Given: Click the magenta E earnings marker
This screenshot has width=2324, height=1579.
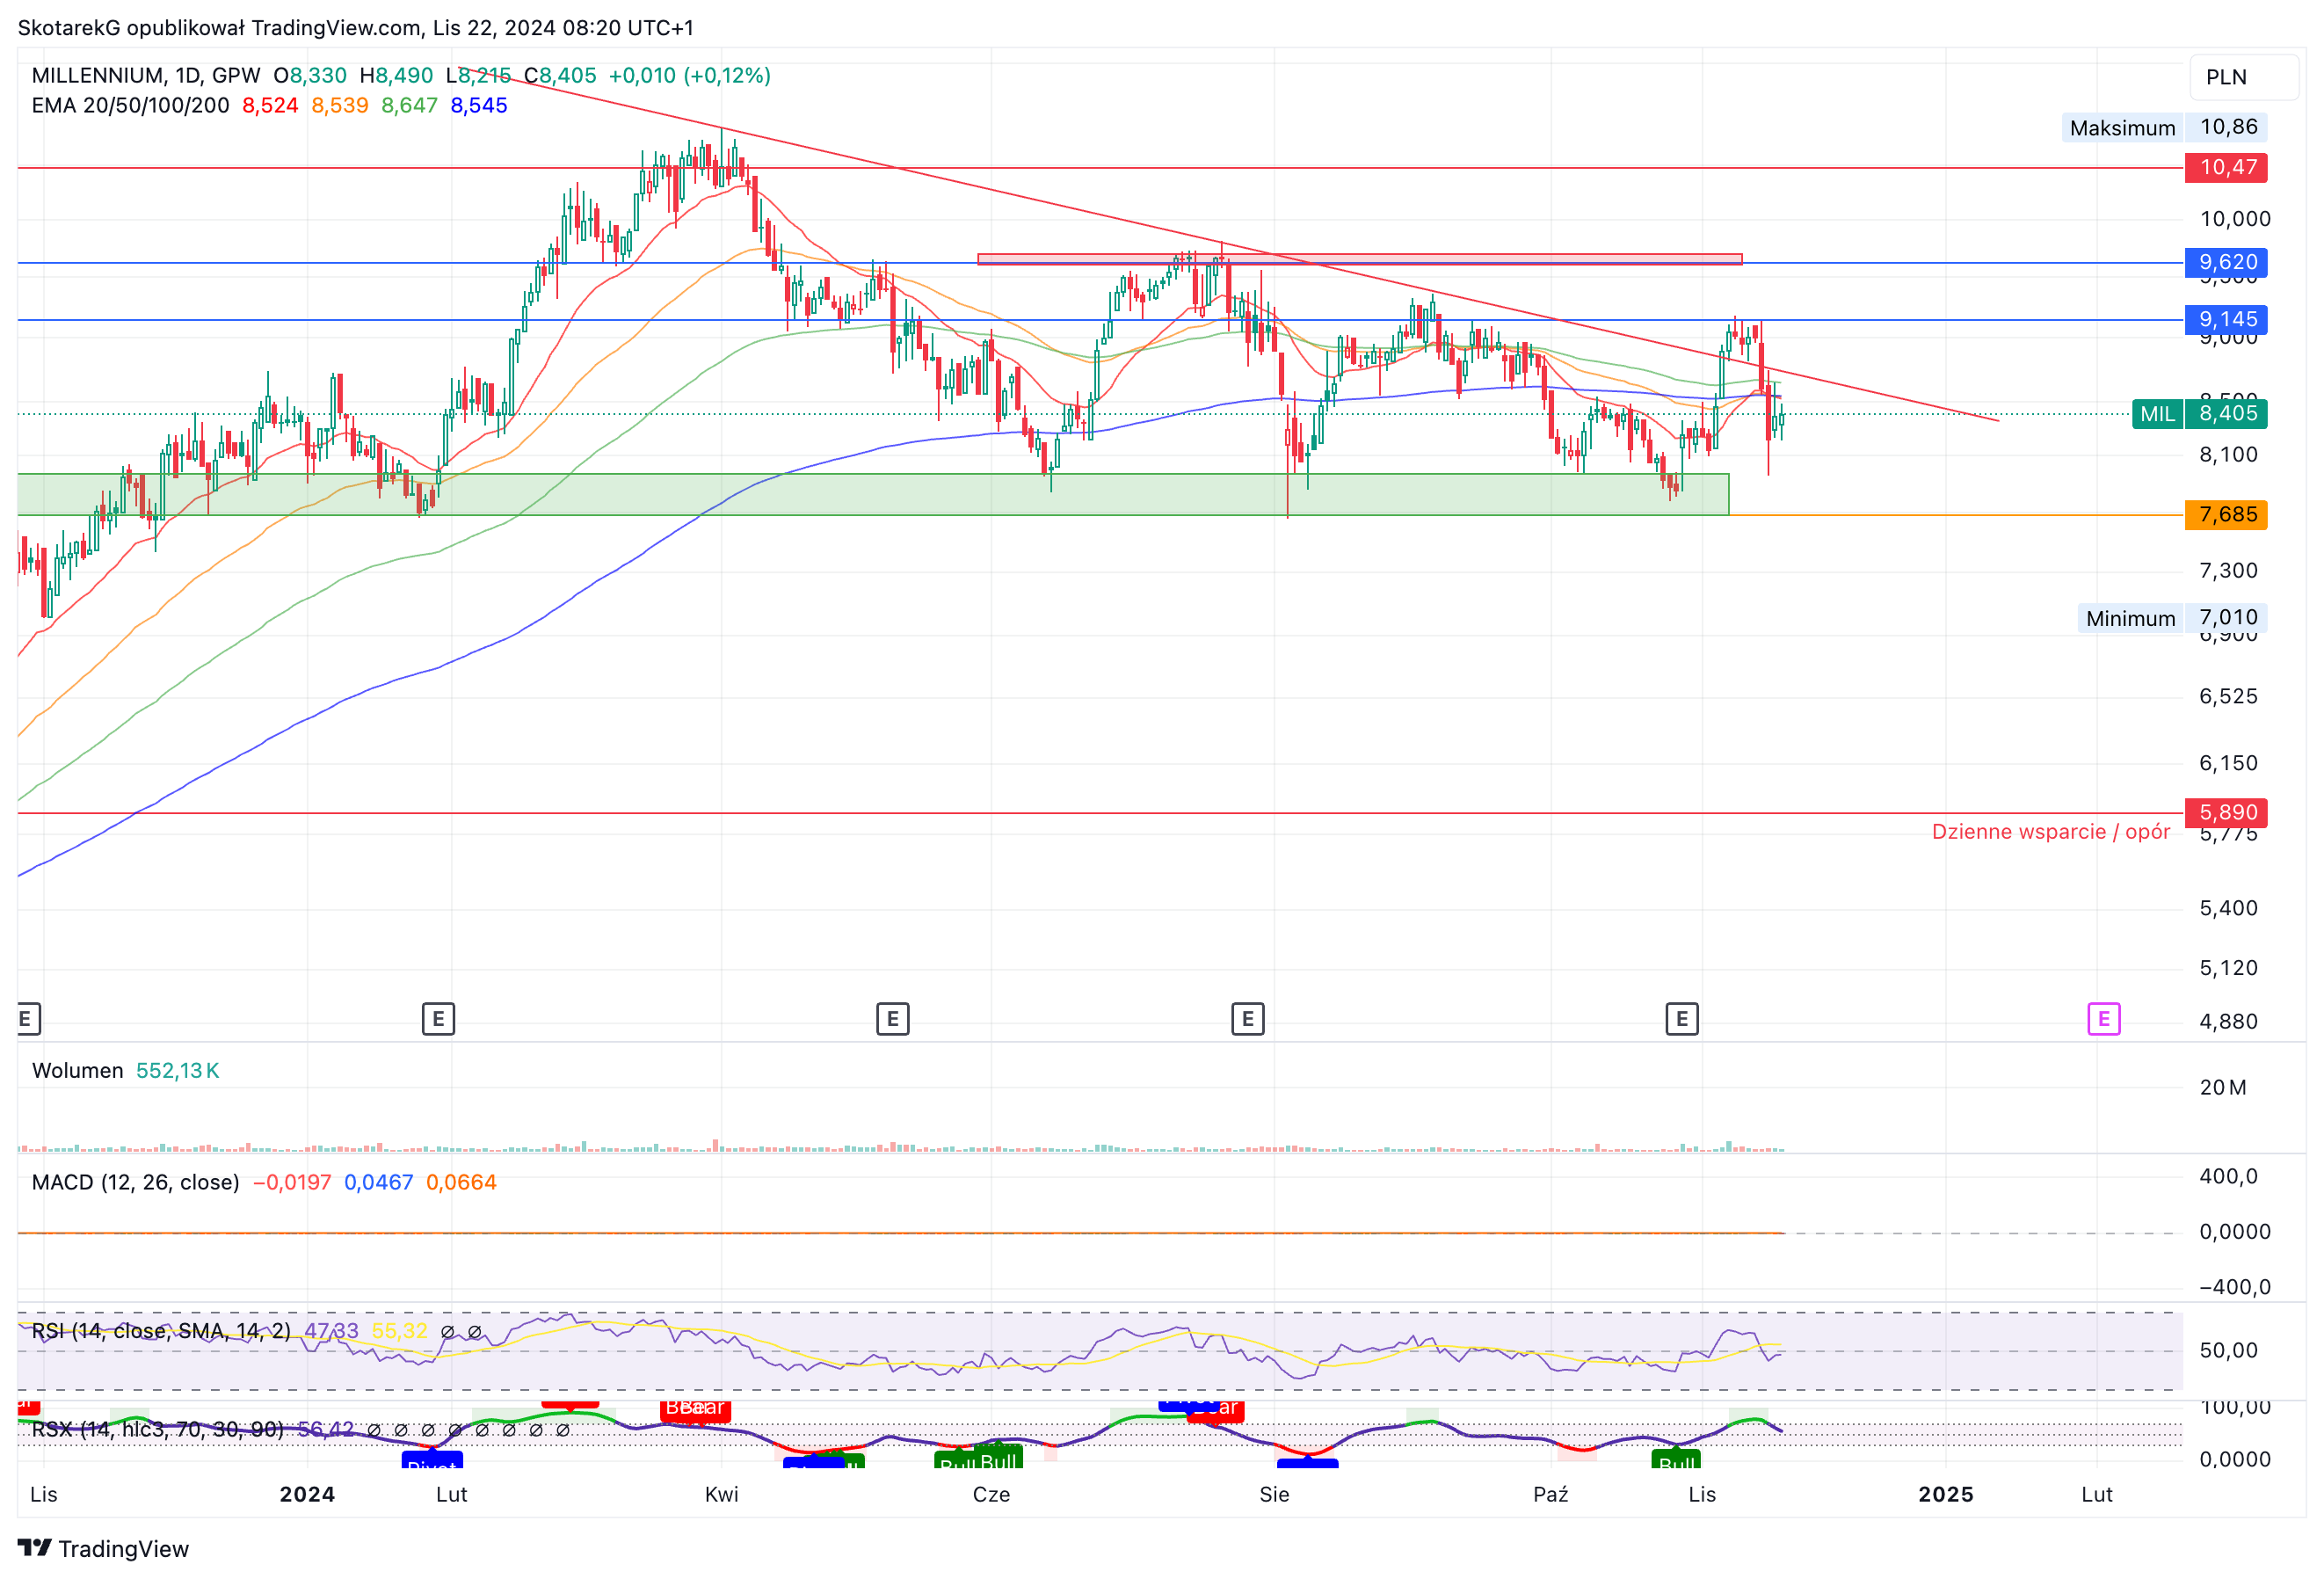Looking at the screenshot, I should point(2103,1019).
